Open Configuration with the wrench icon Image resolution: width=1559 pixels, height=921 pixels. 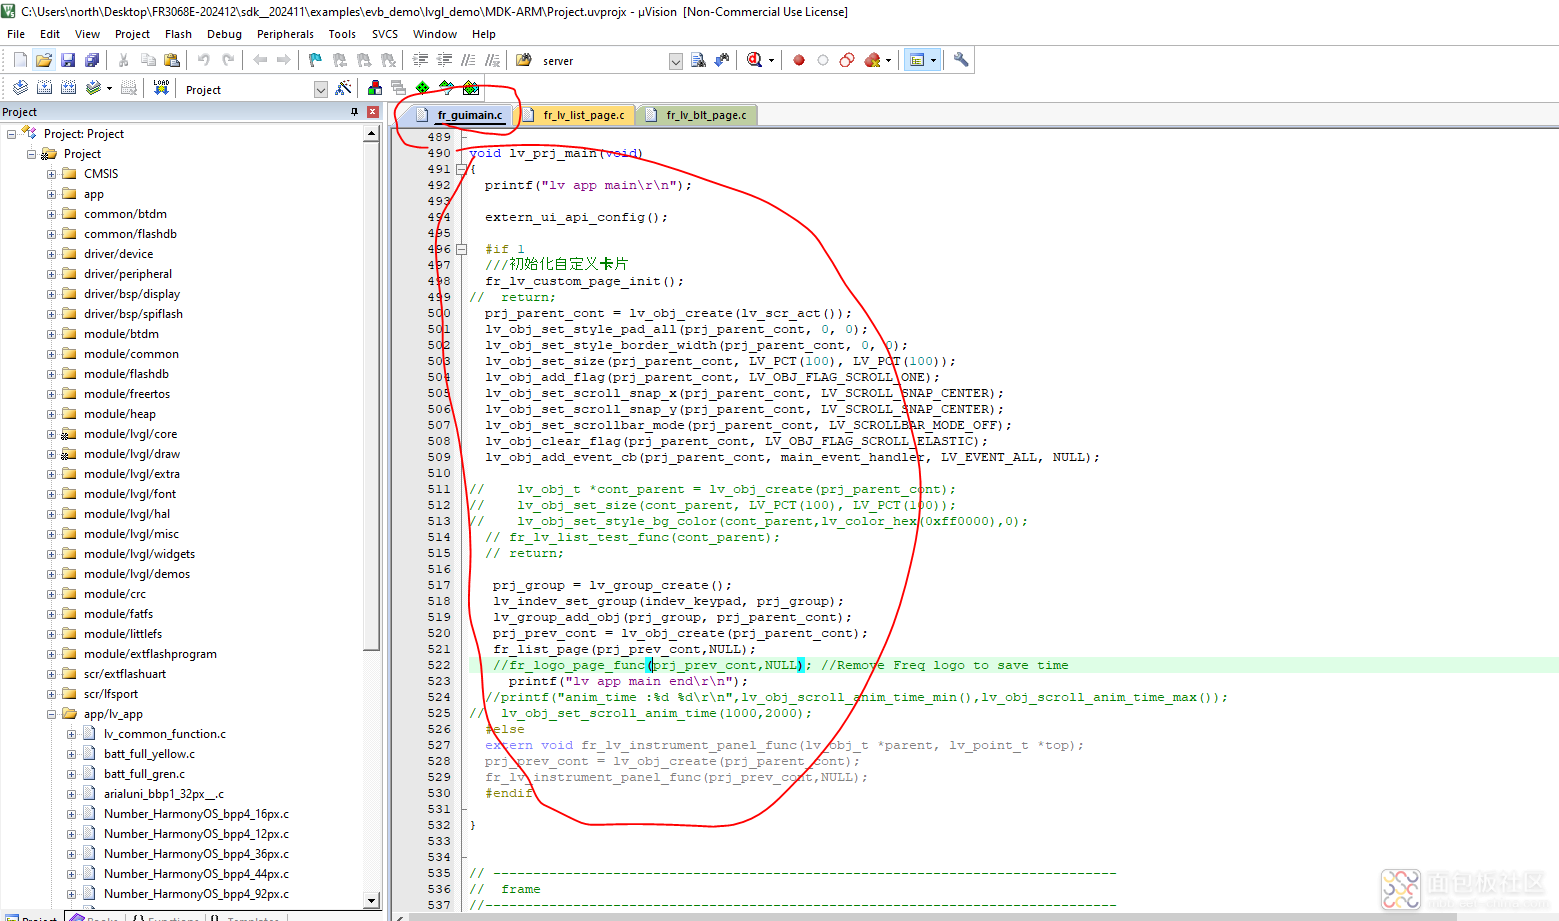click(961, 60)
